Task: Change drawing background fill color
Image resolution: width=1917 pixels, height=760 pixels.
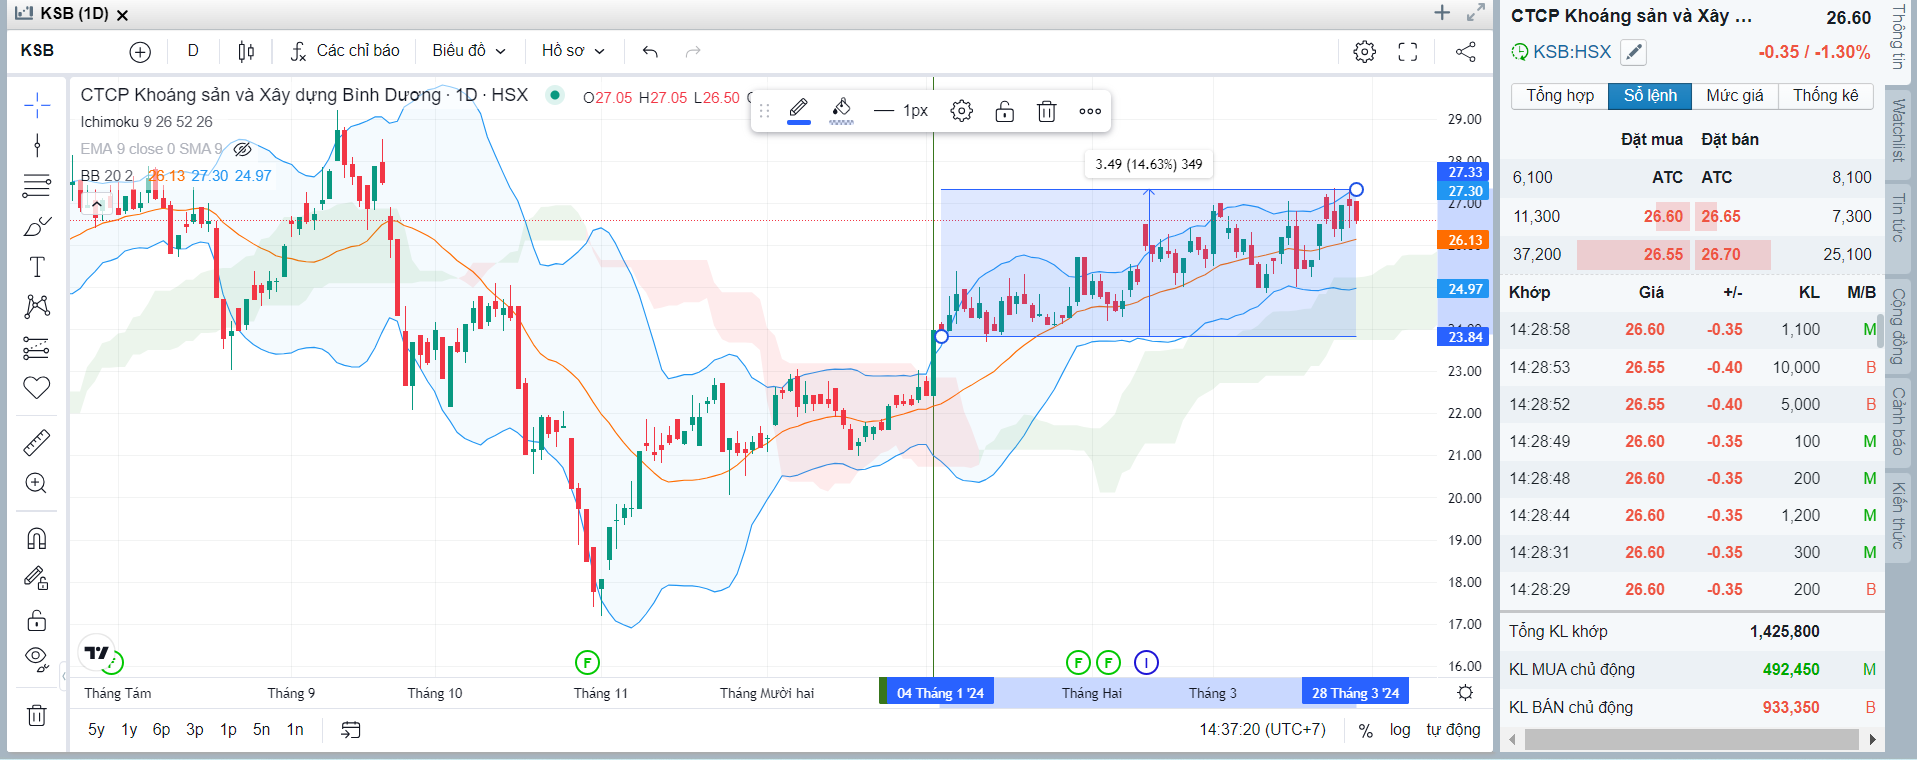Action: [x=842, y=110]
